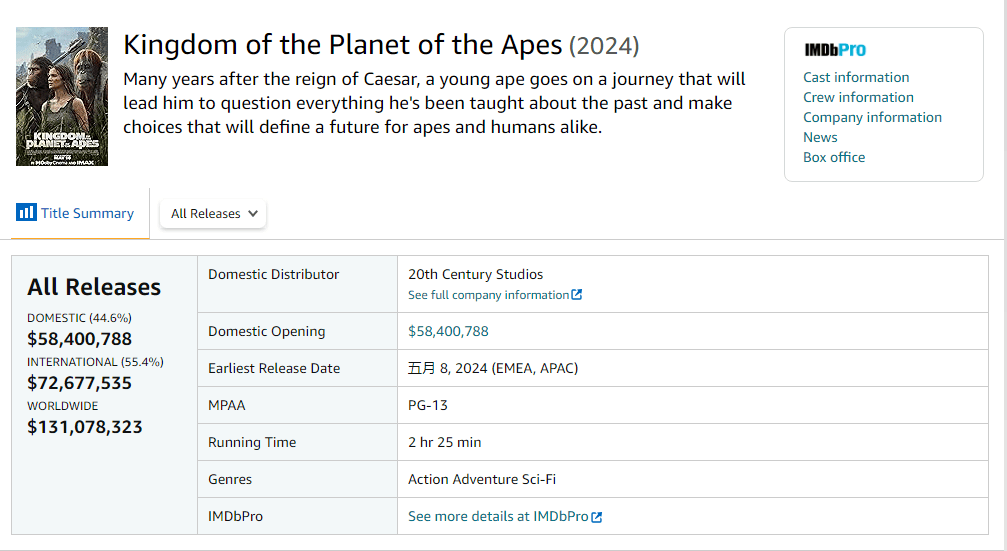Click the bar chart icon beside Title Summary
The height and width of the screenshot is (551, 1007).
[26, 212]
